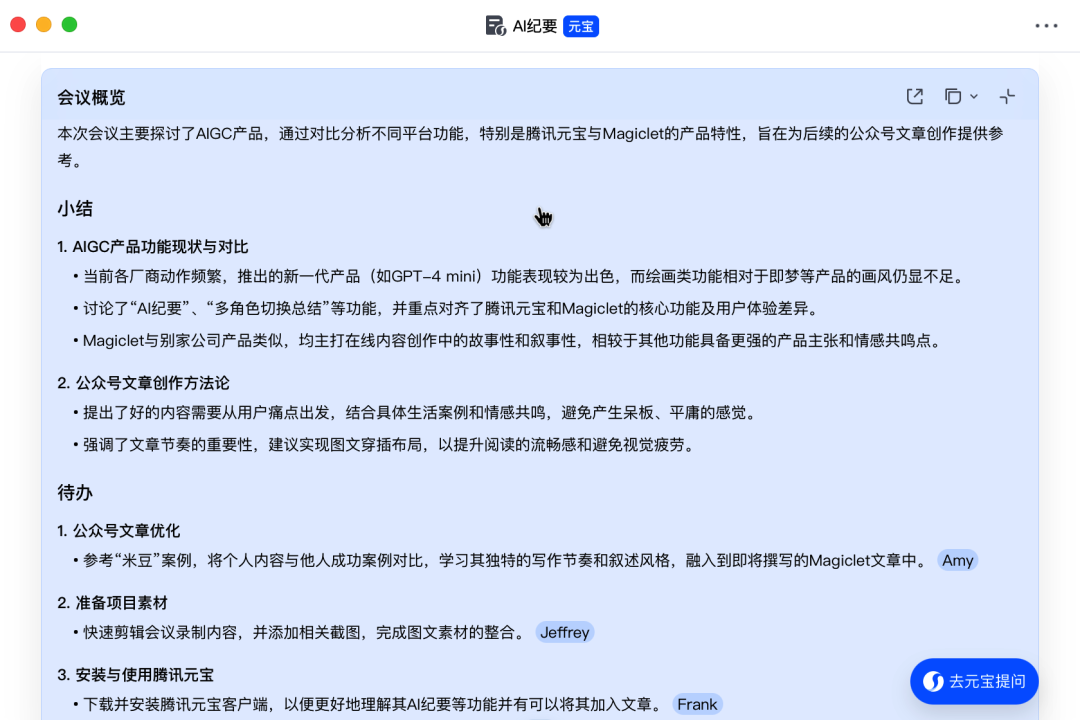The width and height of the screenshot is (1080, 720).
Task: Select the Amy assignee tag
Action: (x=957, y=560)
